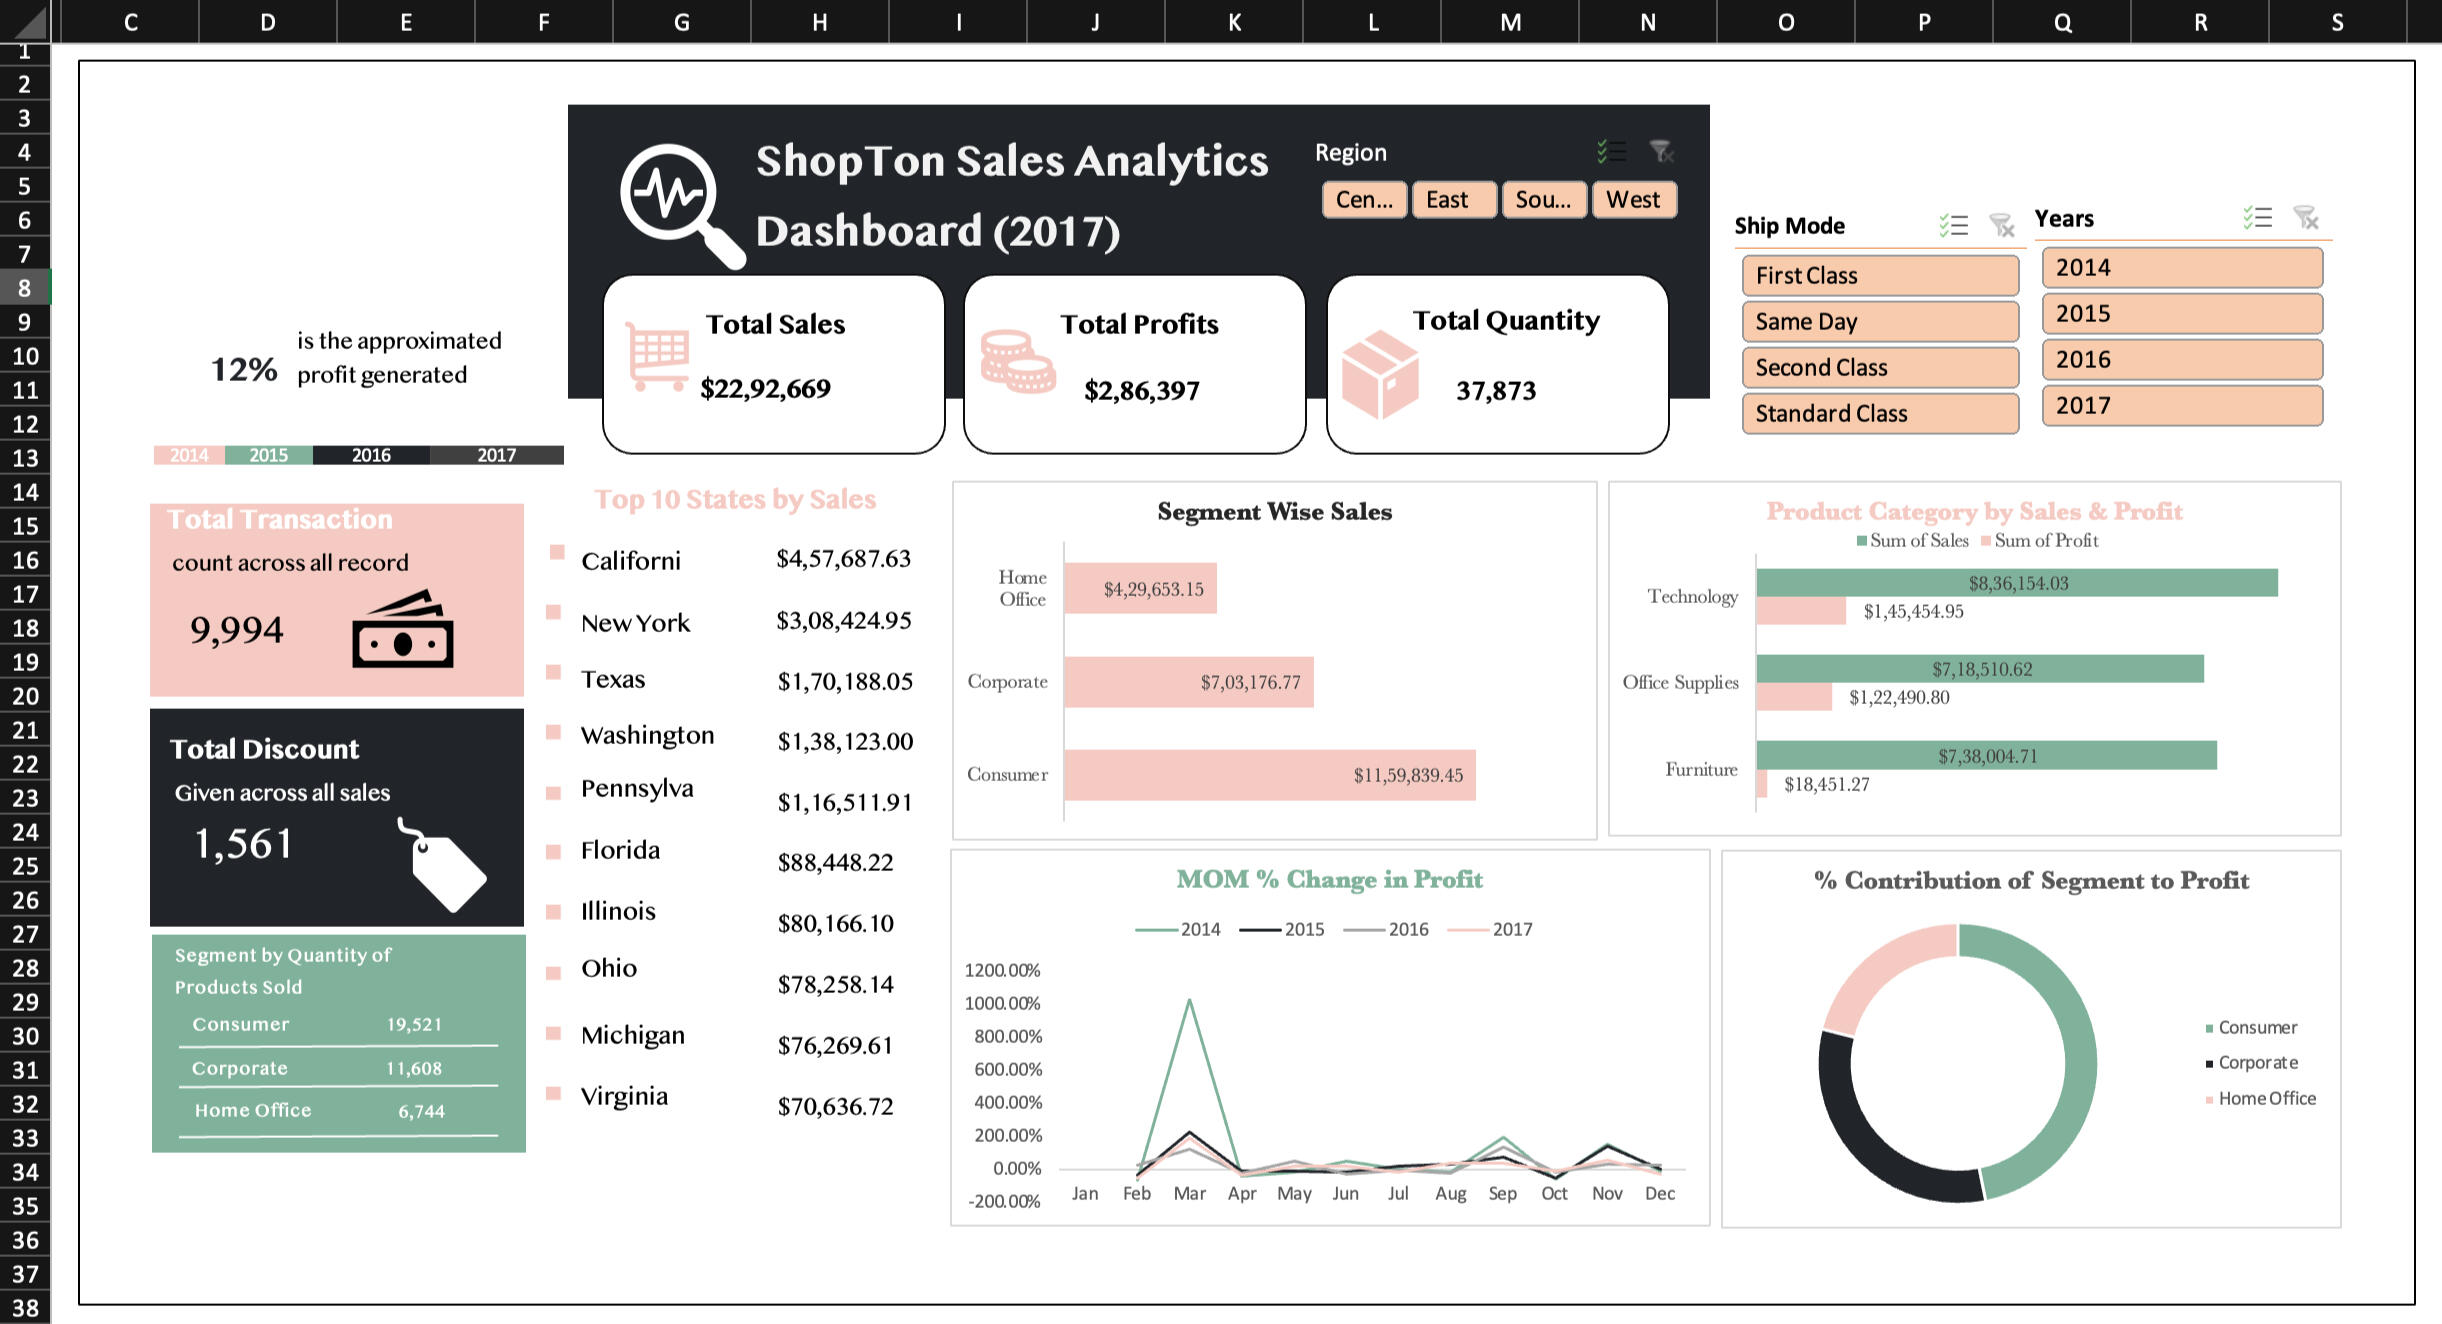The height and width of the screenshot is (1324, 2442).
Task: Click the Consumer bar in Segment Wise Sales
Action: point(1269,775)
